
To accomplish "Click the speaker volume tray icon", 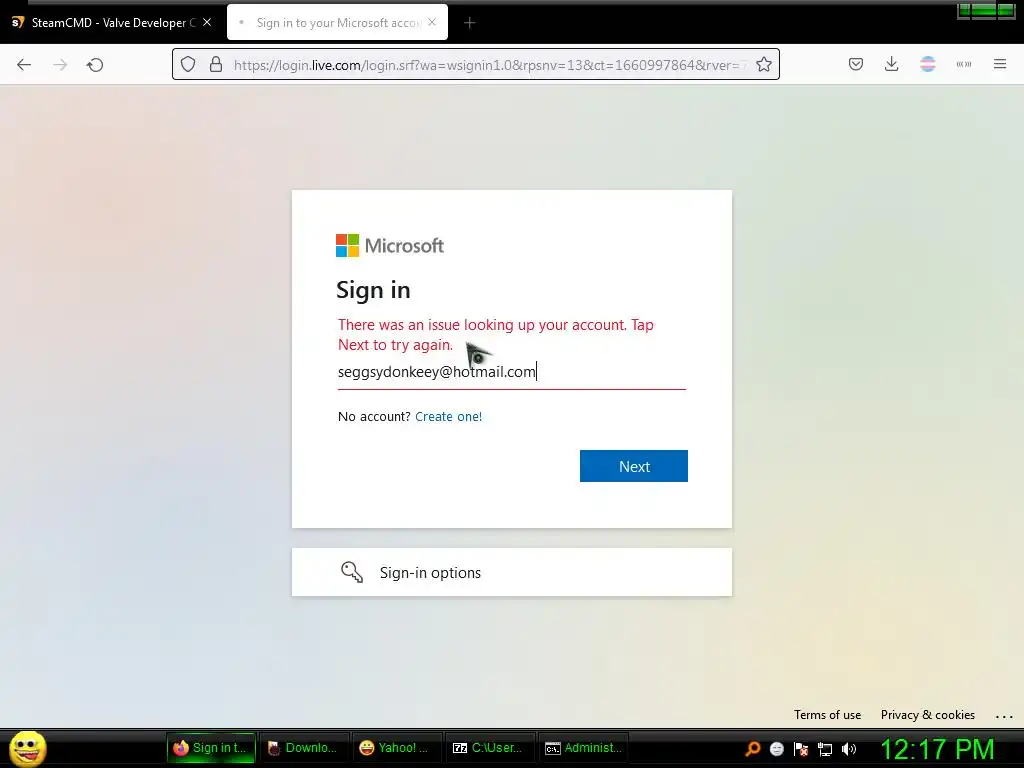I will pyautogui.click(x=849, y=749).
